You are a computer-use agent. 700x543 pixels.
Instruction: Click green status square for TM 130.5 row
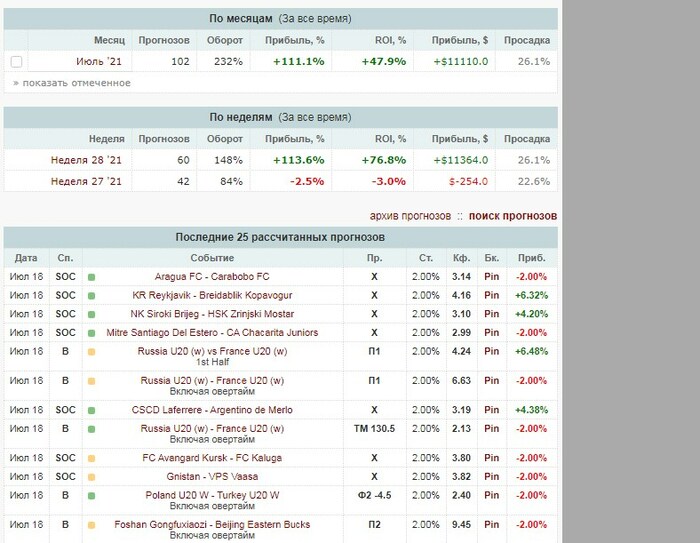(92, 429)
